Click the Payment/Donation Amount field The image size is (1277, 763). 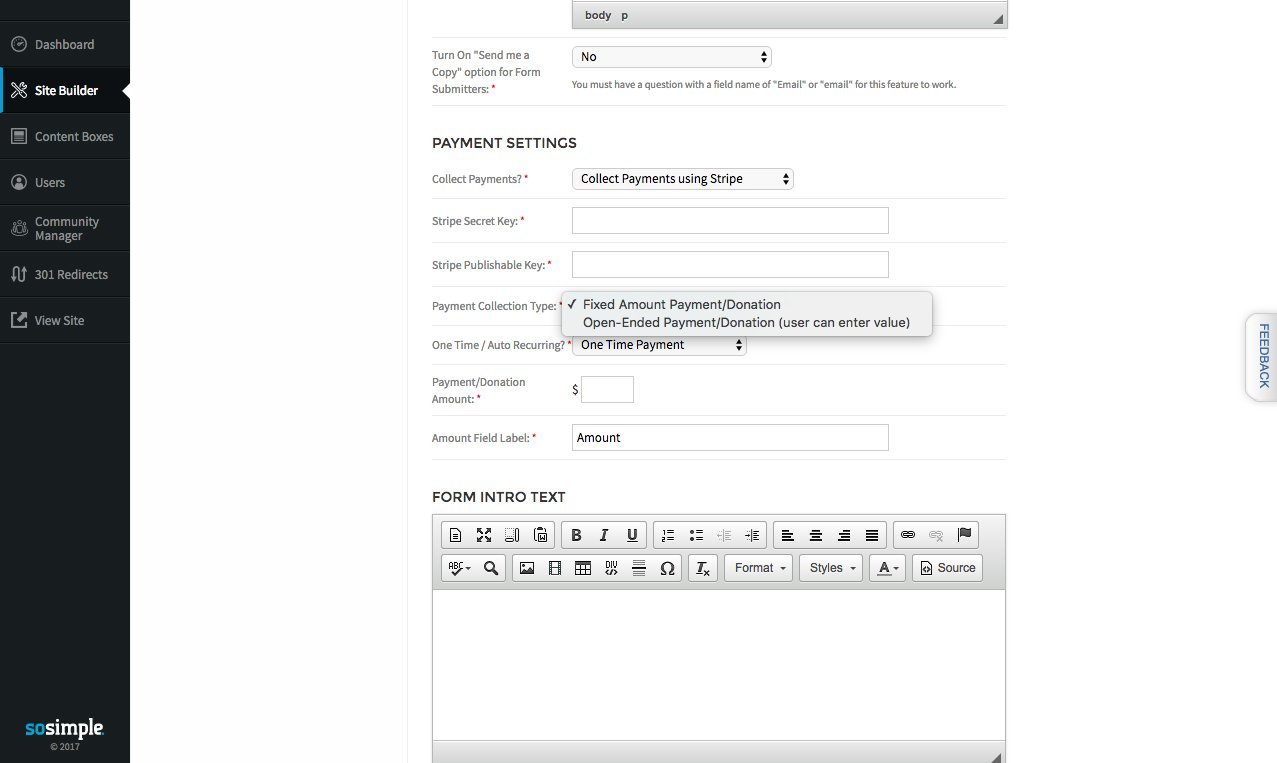607,390
